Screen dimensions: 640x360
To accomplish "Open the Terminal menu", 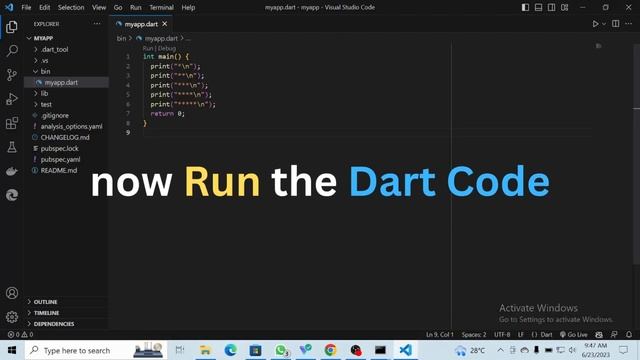I will tap(161, 7).
